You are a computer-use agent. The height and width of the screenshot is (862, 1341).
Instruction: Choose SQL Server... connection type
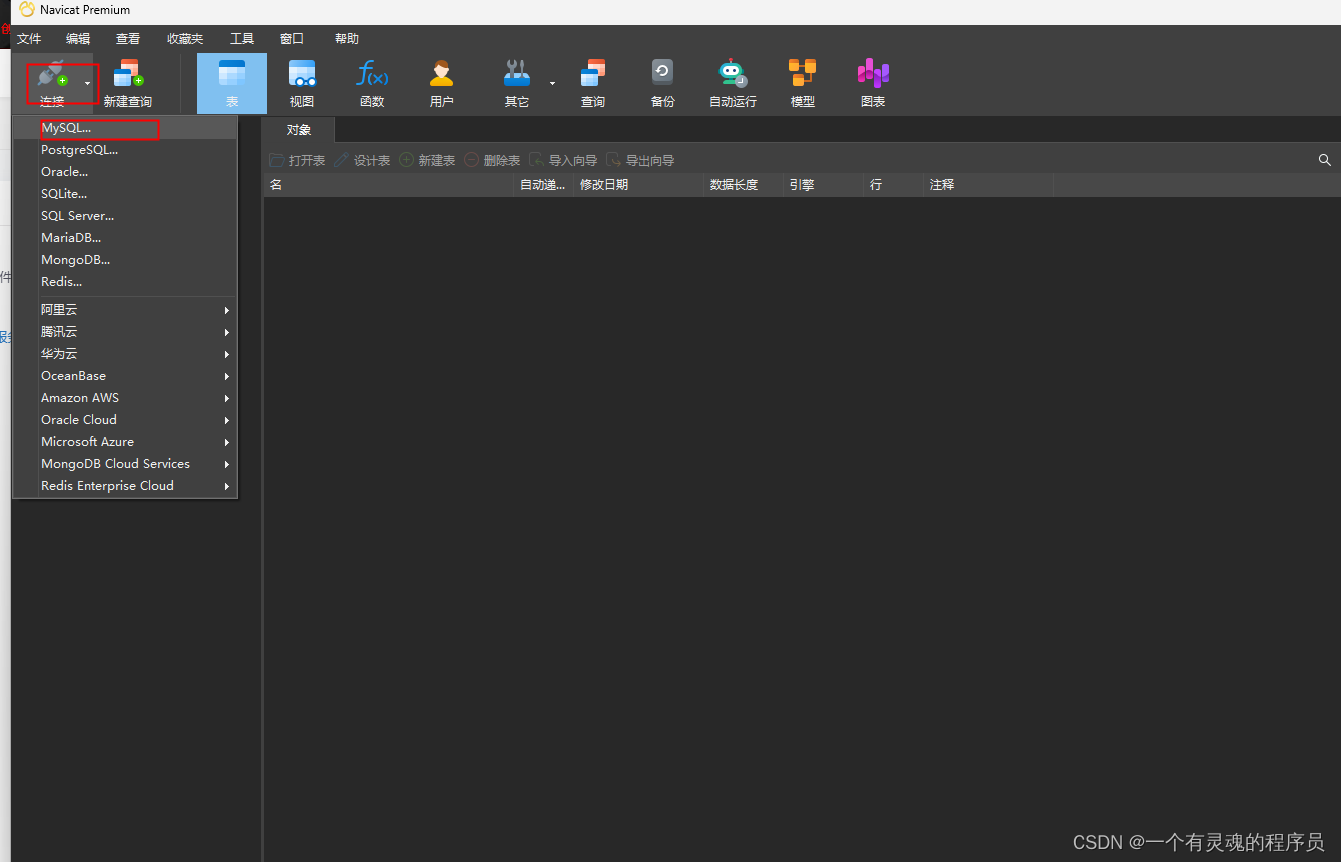(125, 216)
